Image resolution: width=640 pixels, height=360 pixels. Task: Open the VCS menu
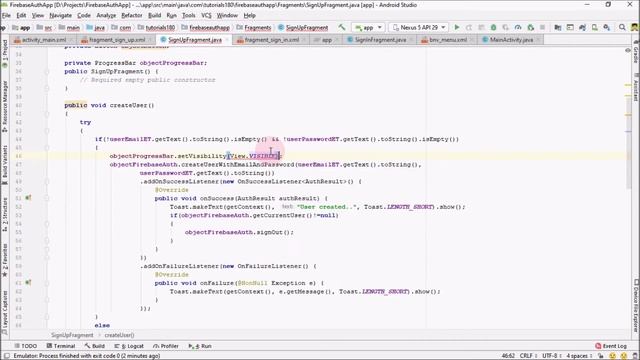tap(207, 16)
